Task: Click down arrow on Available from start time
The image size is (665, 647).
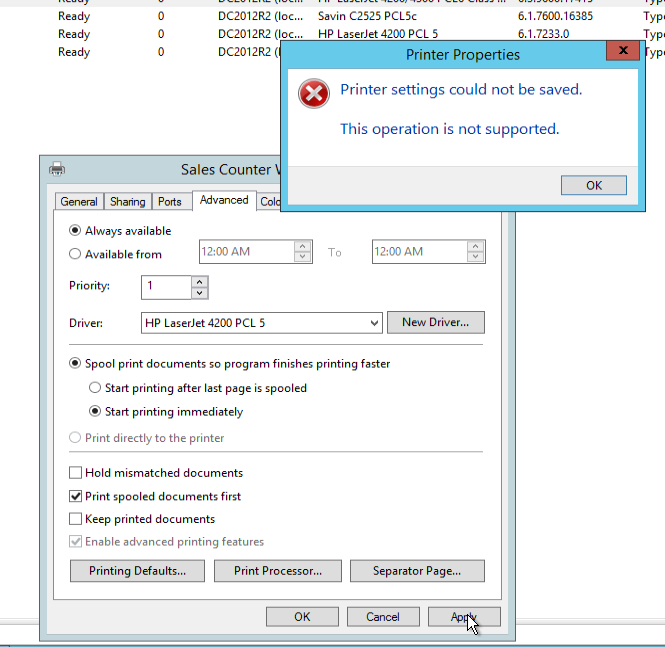Action: [x=302, y=257]
